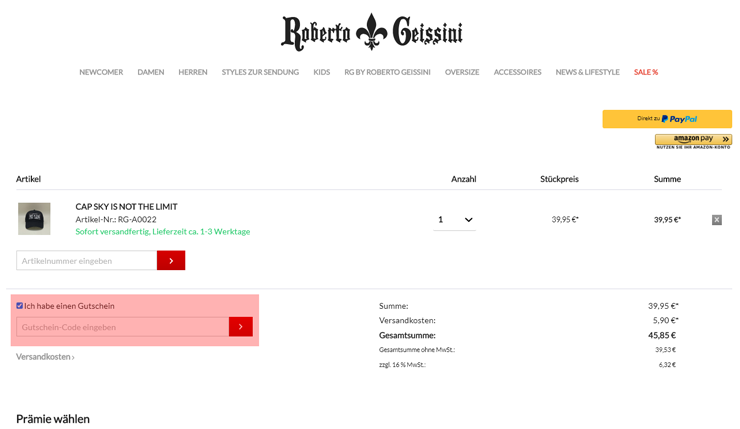Focus the 'Artikelnummer eingeben' input field
This screenshot has height=429, width=740.
[86, 261]
